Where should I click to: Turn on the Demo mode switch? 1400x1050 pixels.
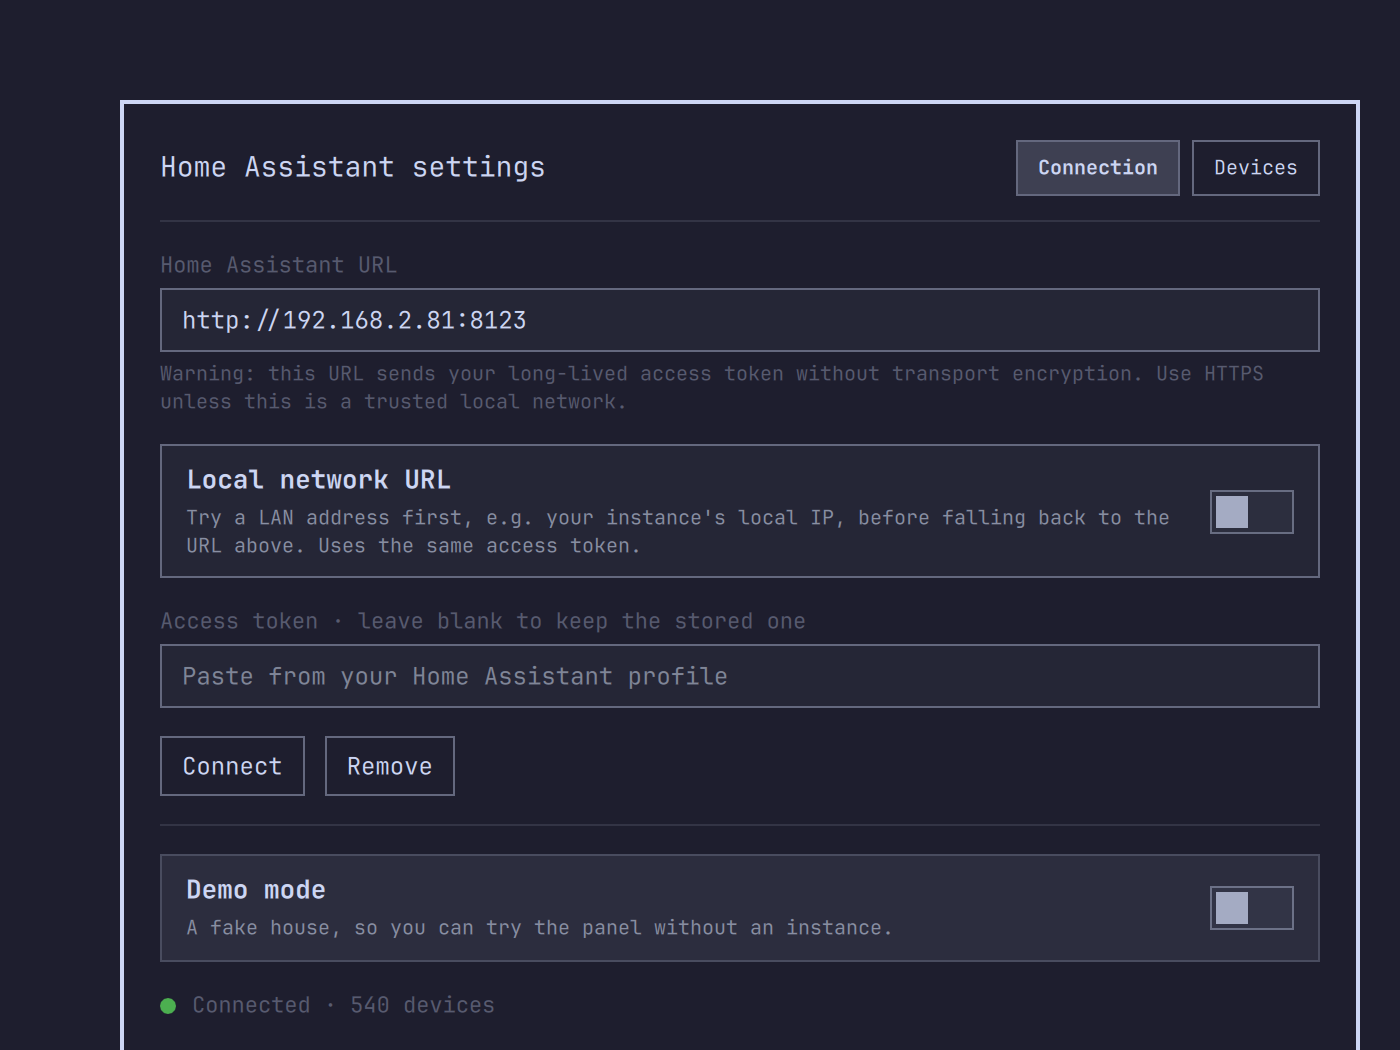click(1252, 908)
